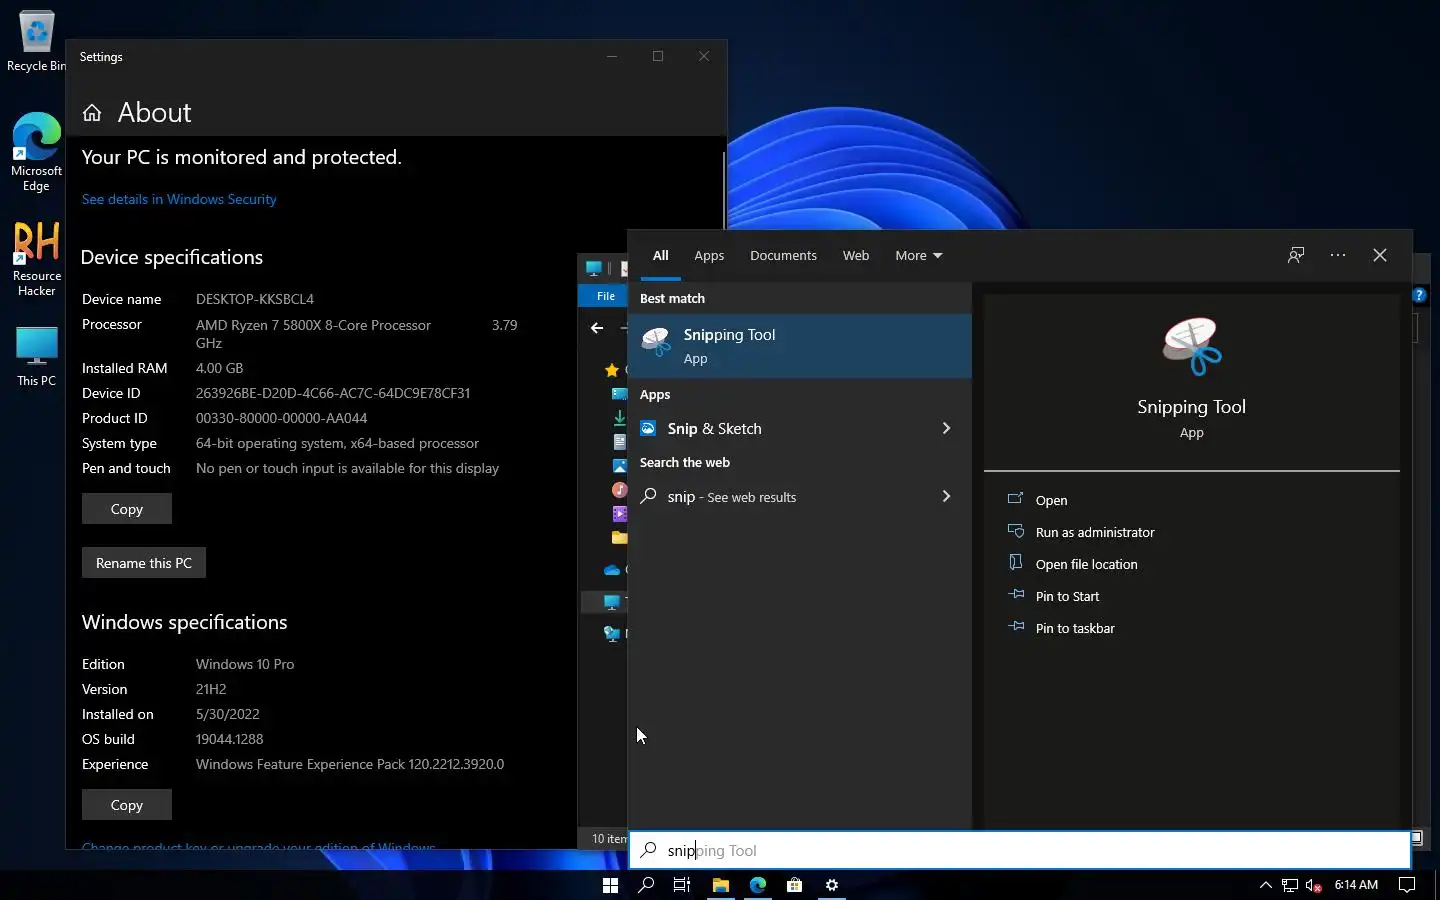This screenshot has width=1440, height=900.
Task: Click the Installed on date 5/30/2022
Action: 228,714
